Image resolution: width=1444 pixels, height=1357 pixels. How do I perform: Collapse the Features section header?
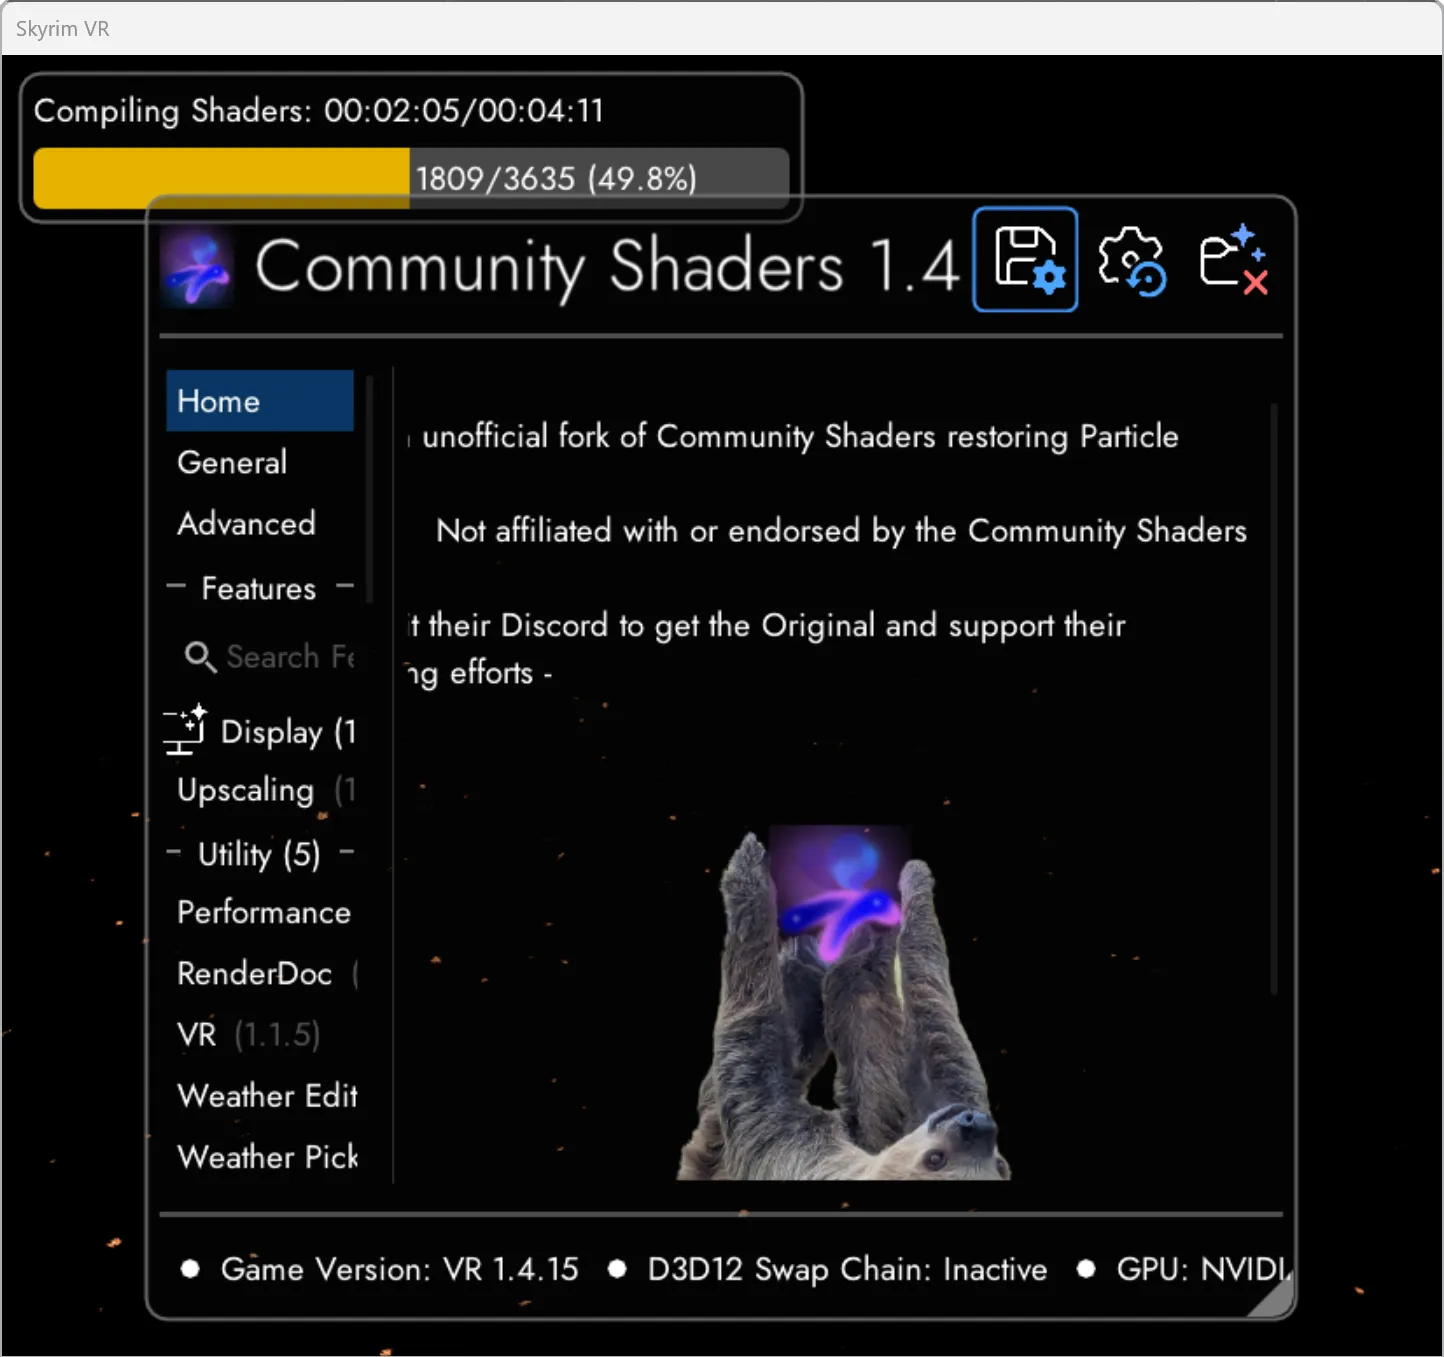click(x=259, y=588)
